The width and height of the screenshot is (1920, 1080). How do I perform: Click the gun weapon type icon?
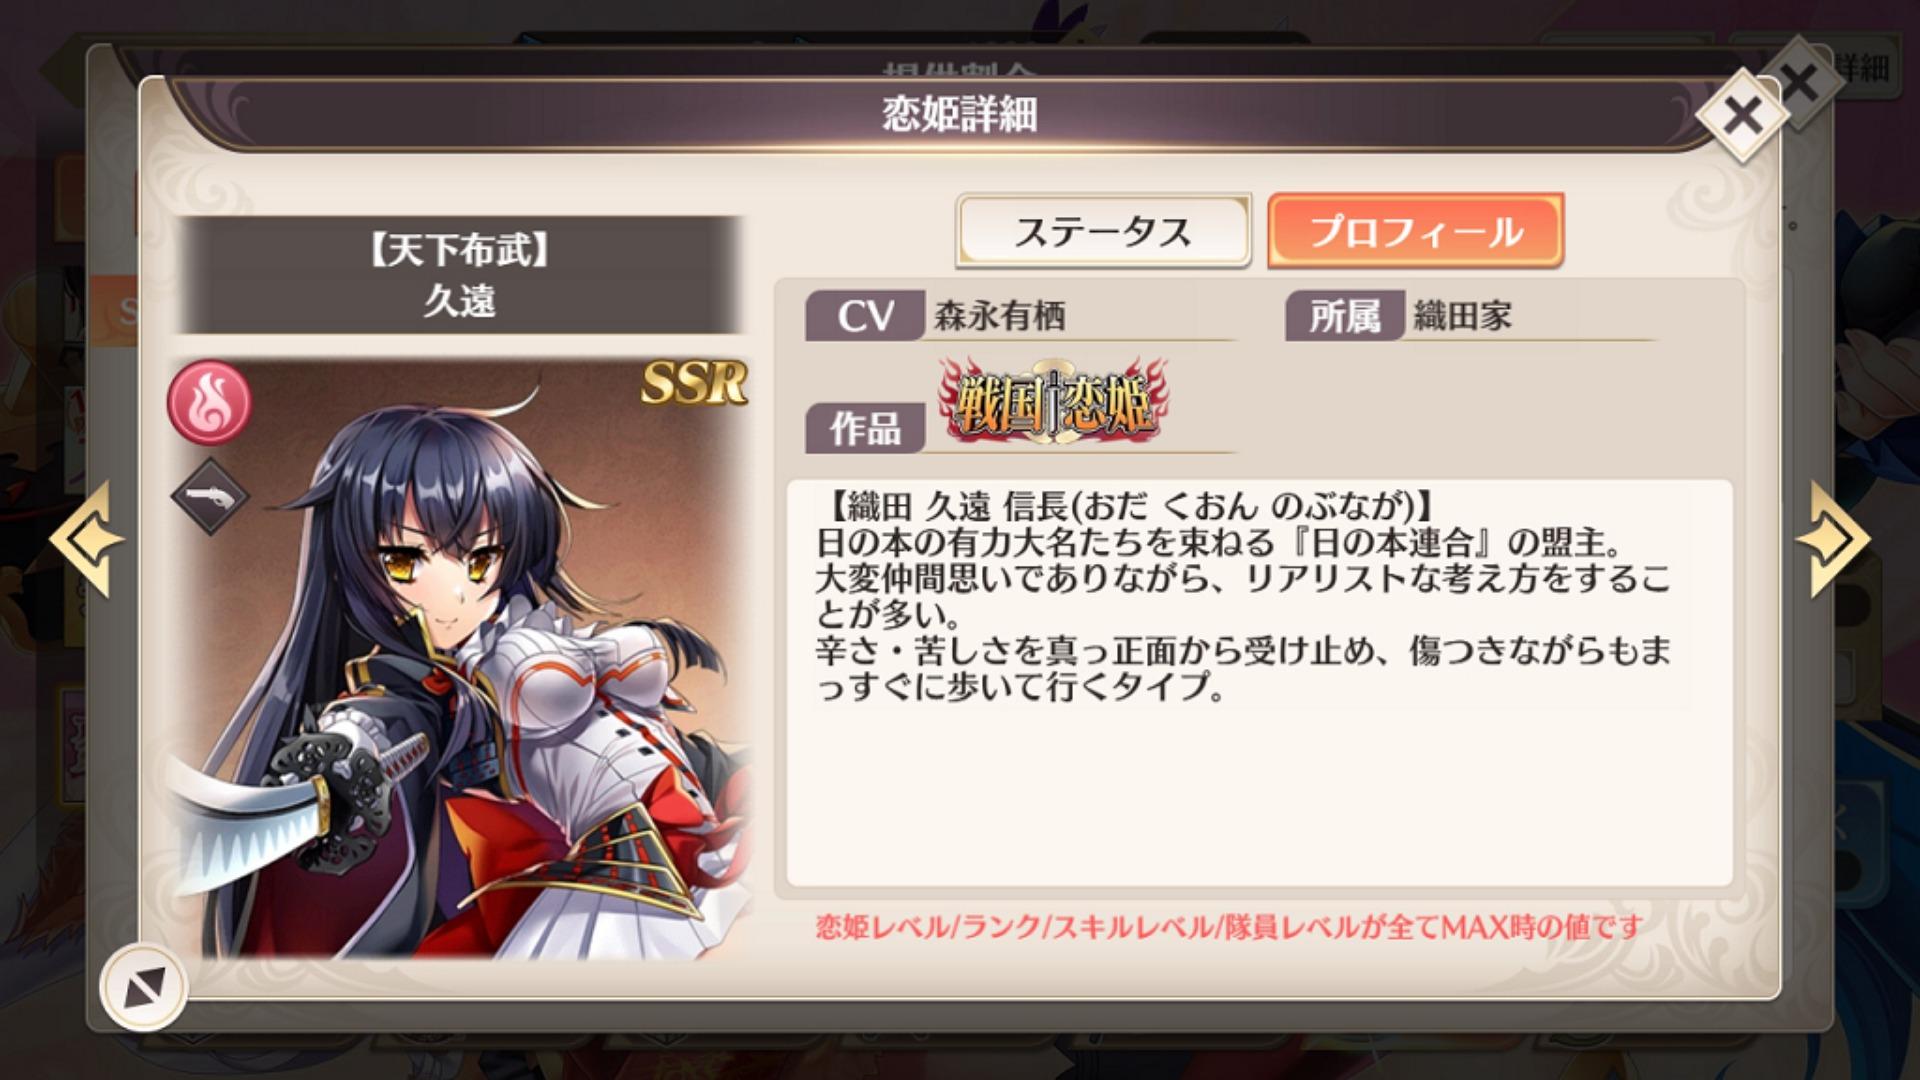(x=209, y=496)
